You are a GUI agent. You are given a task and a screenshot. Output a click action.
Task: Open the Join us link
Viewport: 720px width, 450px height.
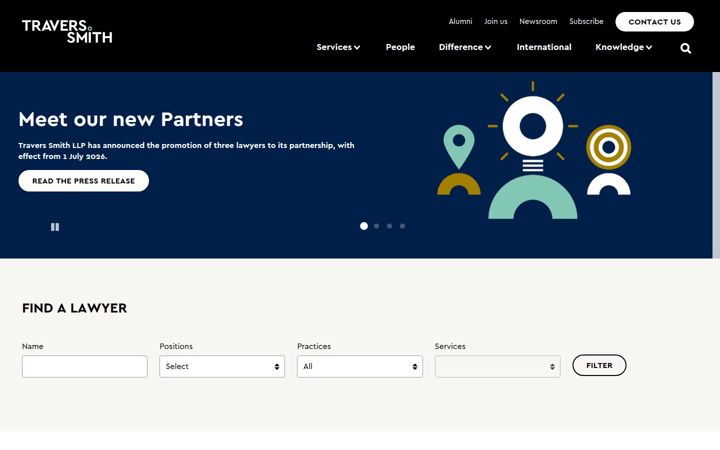[495, 21]
